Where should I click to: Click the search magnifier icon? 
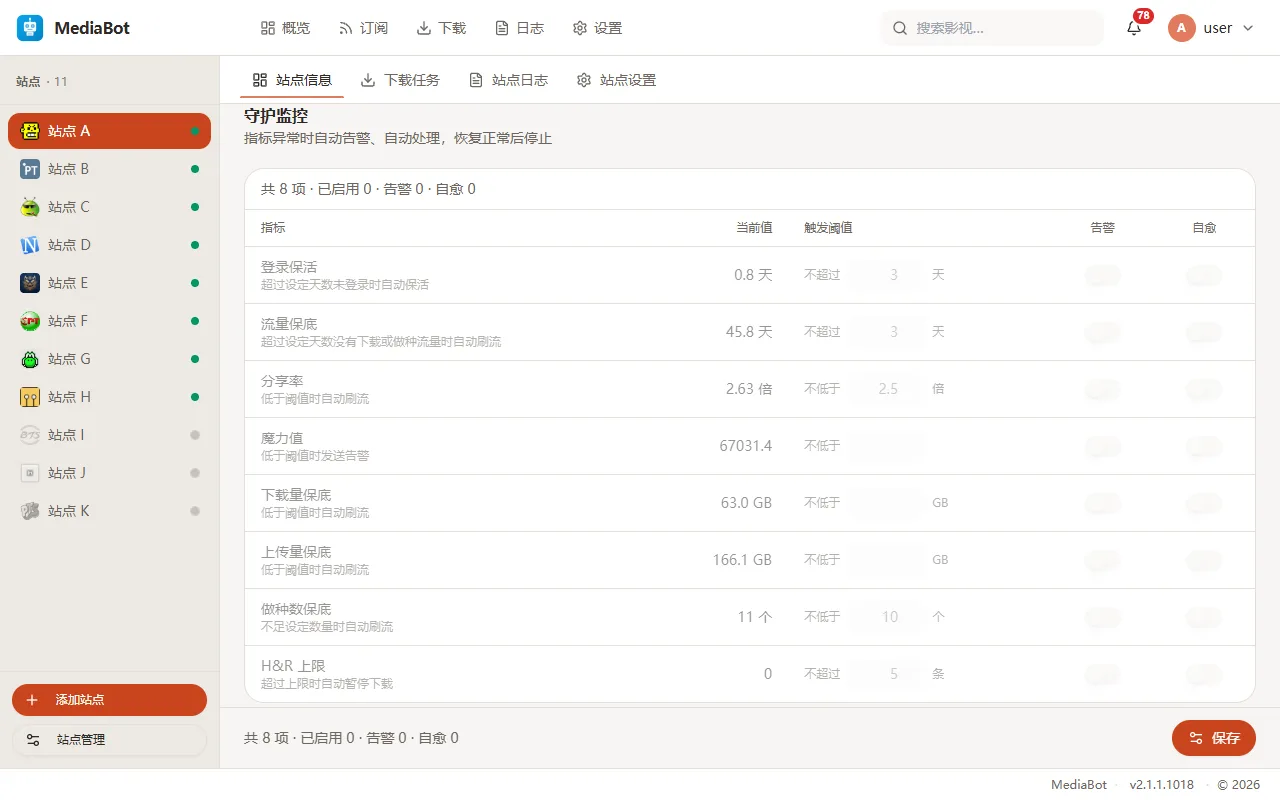pos(900,28)
